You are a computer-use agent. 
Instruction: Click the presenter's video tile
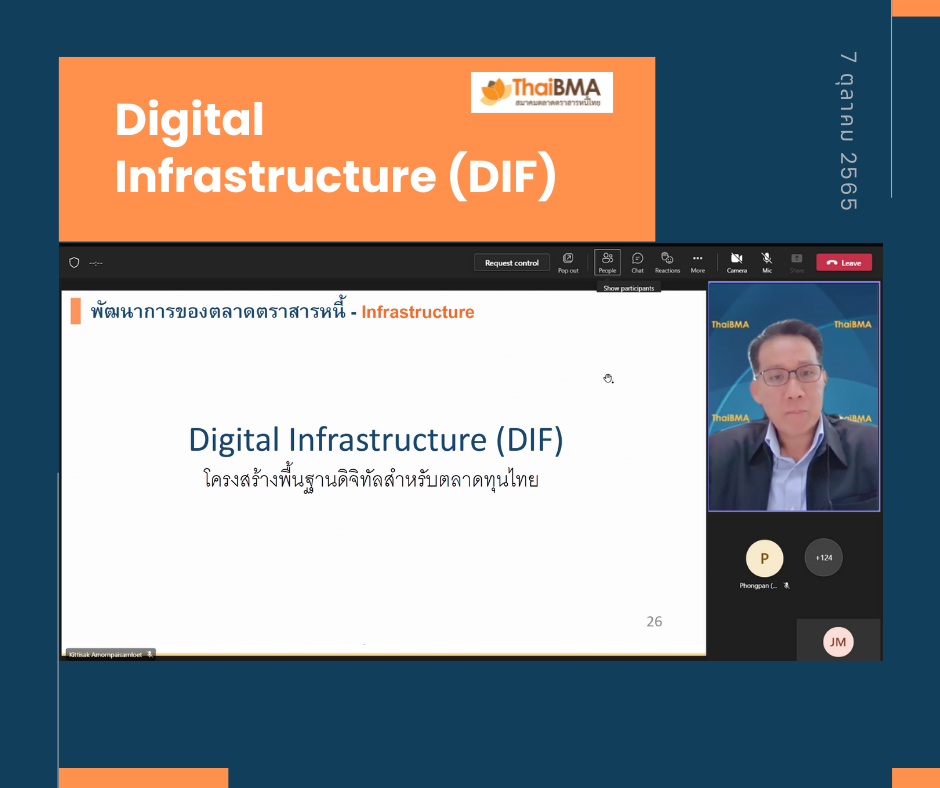tap(793, 396)
